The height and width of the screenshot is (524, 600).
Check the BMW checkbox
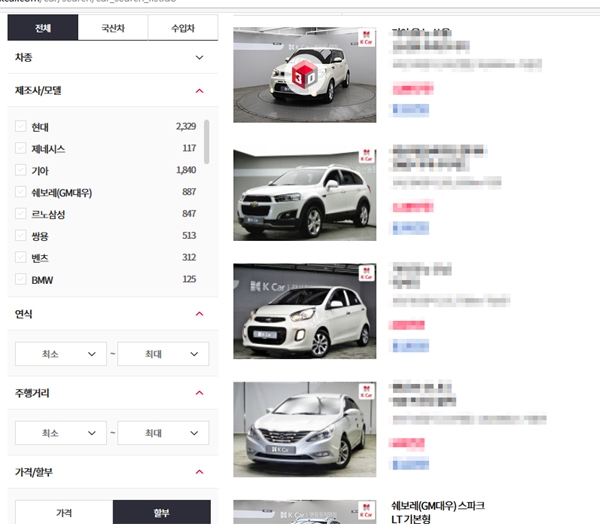[x=21, y=279]
